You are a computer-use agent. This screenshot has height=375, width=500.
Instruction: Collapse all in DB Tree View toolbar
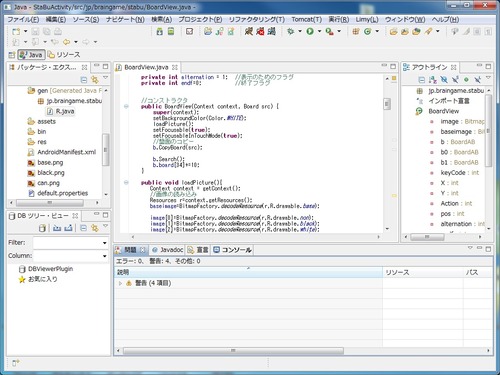84,228
